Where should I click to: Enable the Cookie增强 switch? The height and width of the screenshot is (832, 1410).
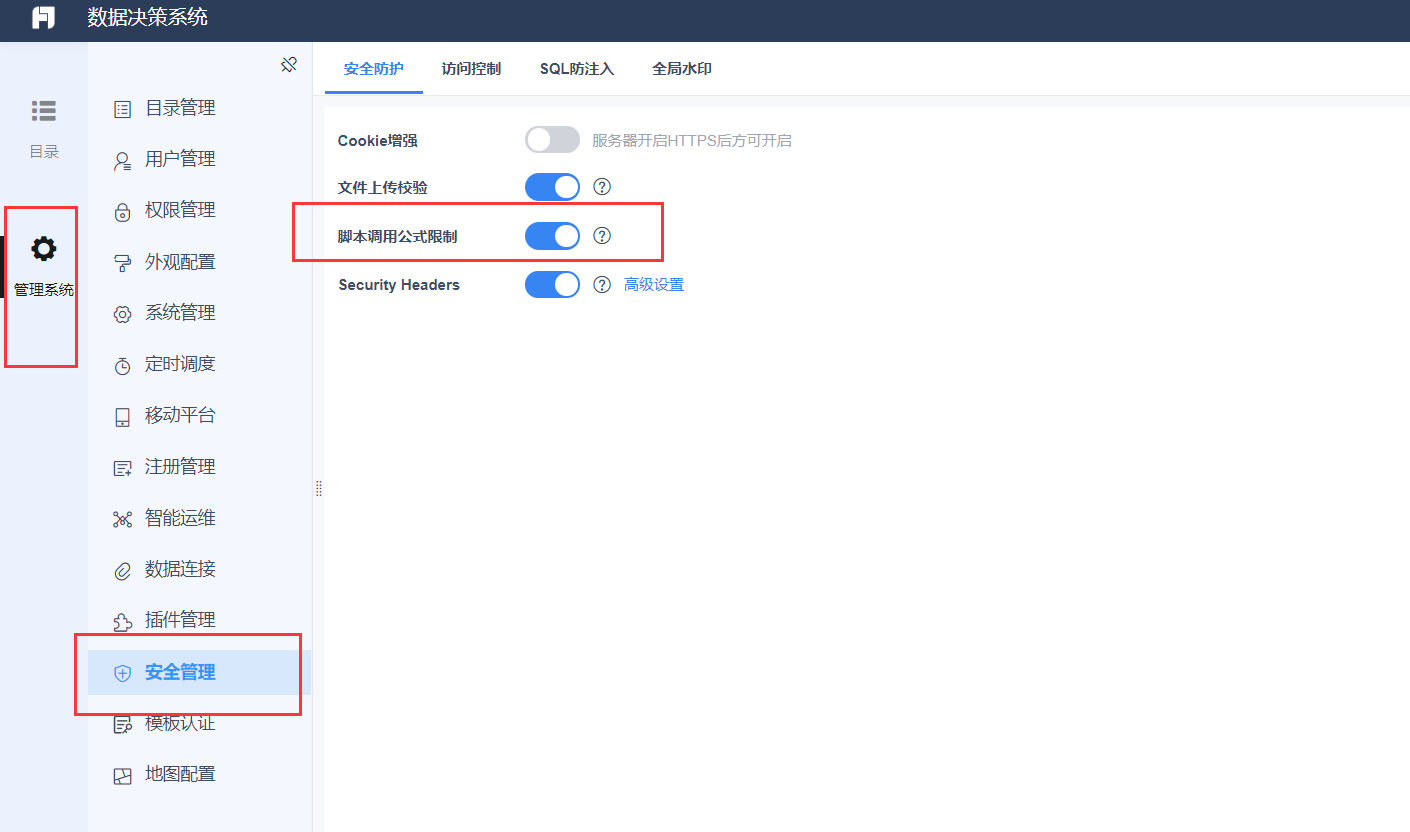552,140
